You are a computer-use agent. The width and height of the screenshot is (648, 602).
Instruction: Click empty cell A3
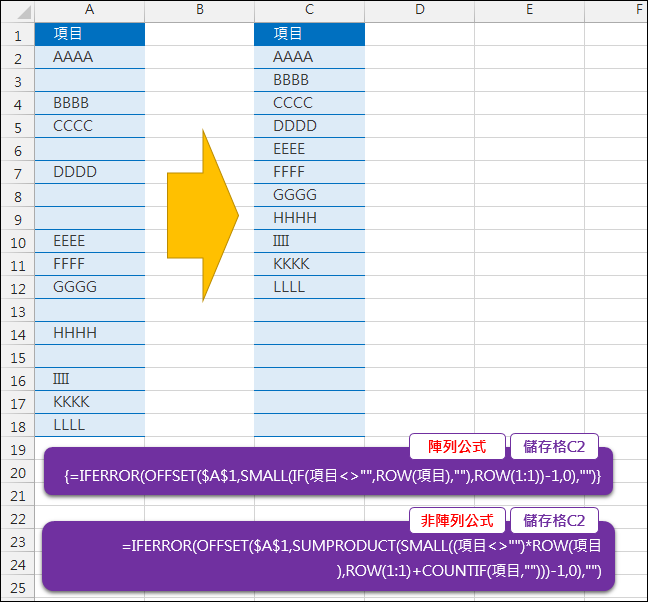tap(90, 80)
